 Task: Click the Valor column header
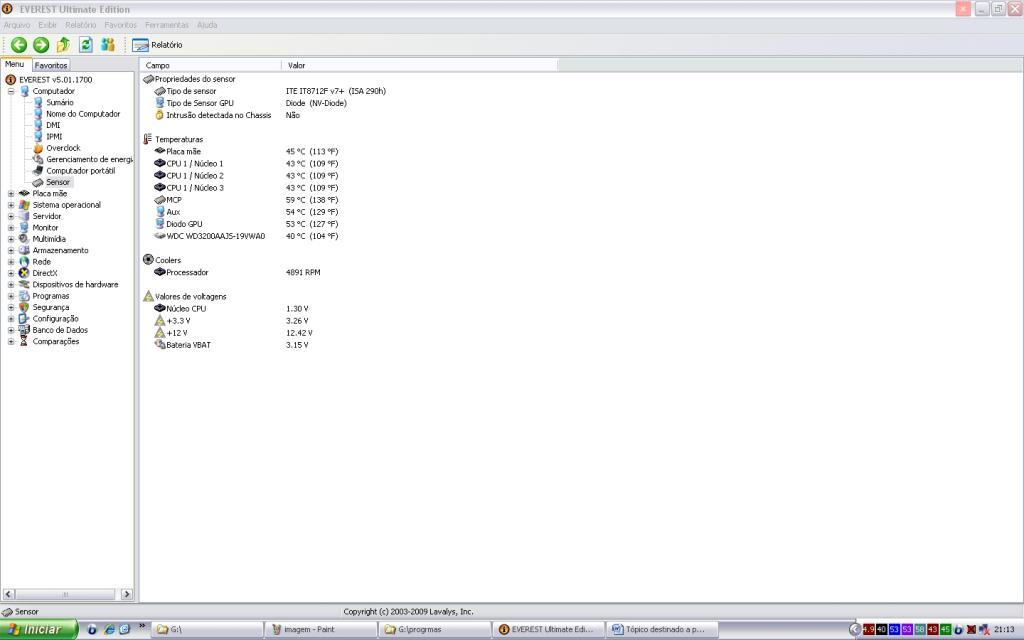coord(420,65)
